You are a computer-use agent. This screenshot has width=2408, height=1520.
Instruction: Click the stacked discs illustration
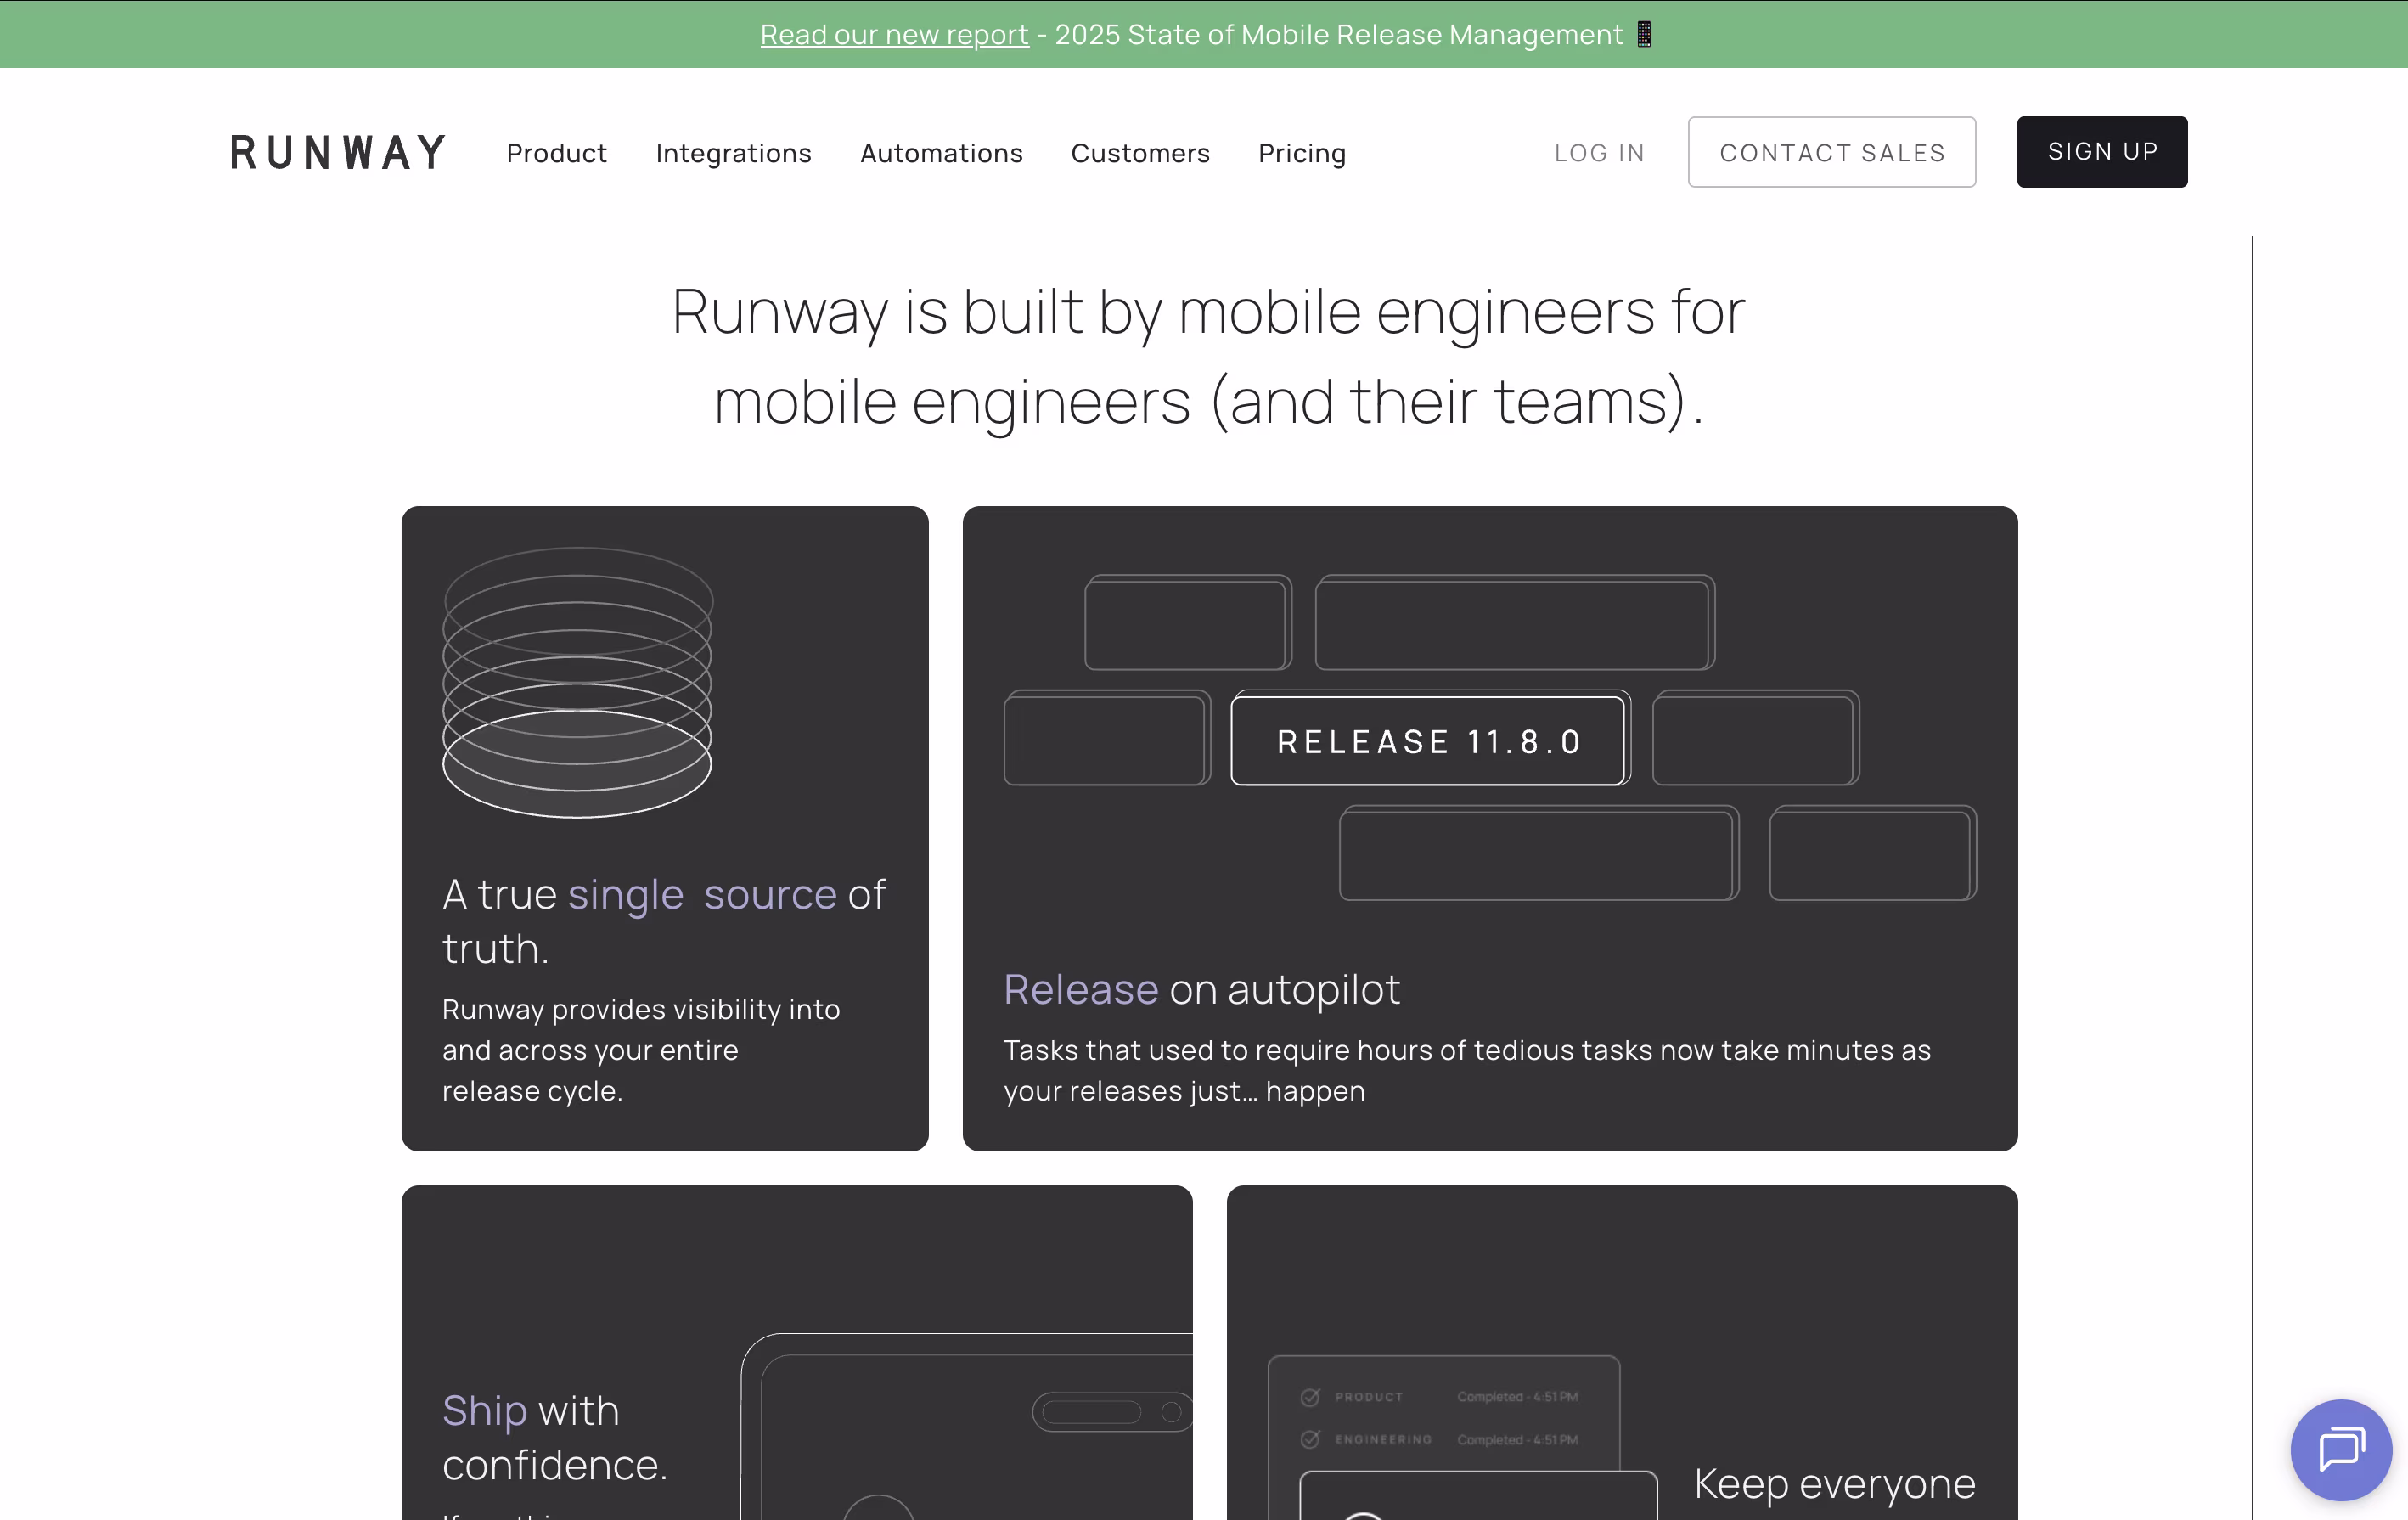pos(577,683)
